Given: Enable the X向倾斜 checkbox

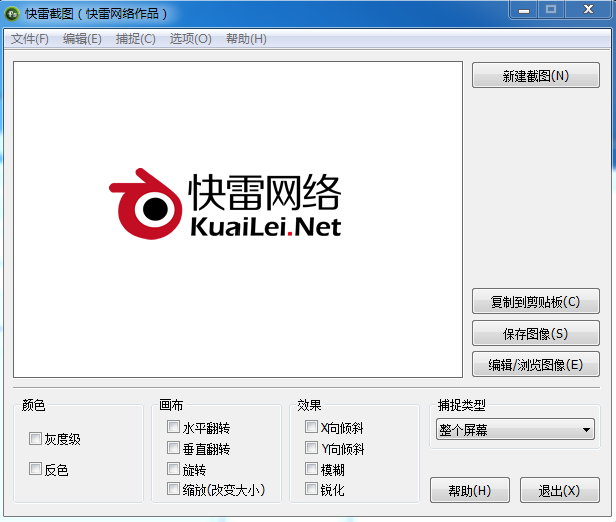Looking at the screenshot, I should click(x=311, y=427).
